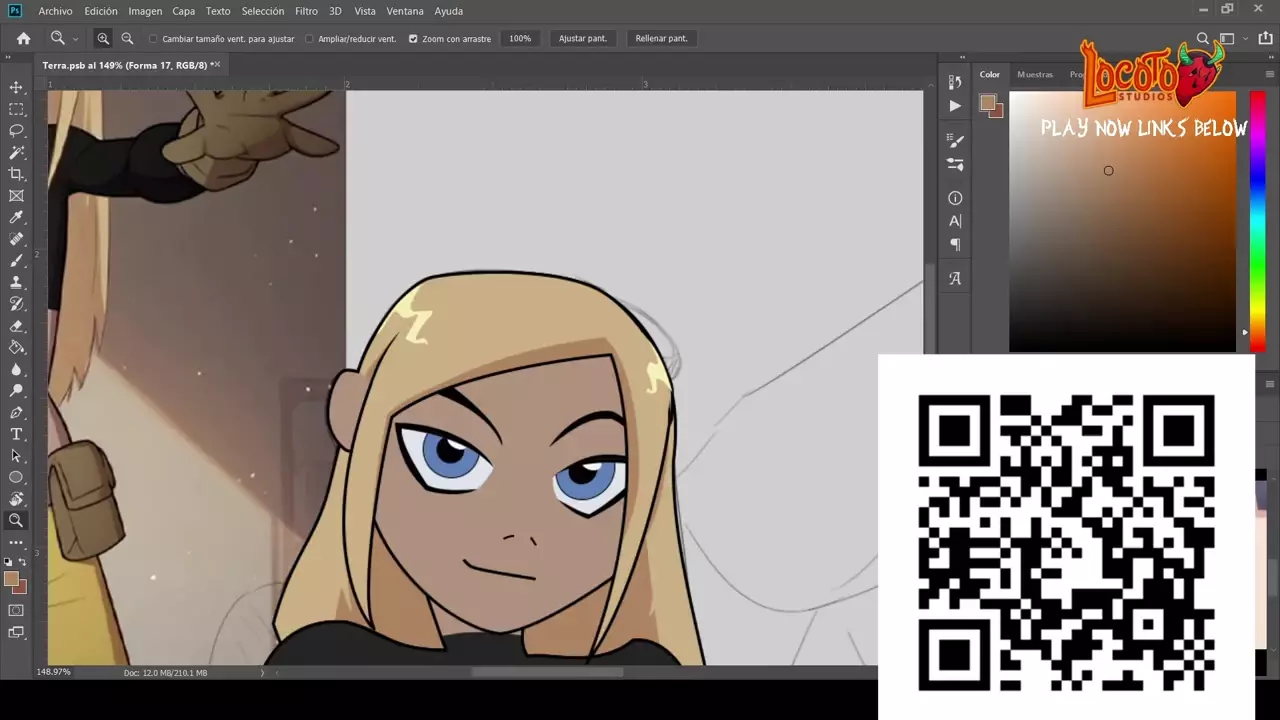The width and height of the screenshot is (1280, 720).
Task: Open the Zoom tool preset picker dropdown
Action: pyautogui.click(x=75, y=39)
